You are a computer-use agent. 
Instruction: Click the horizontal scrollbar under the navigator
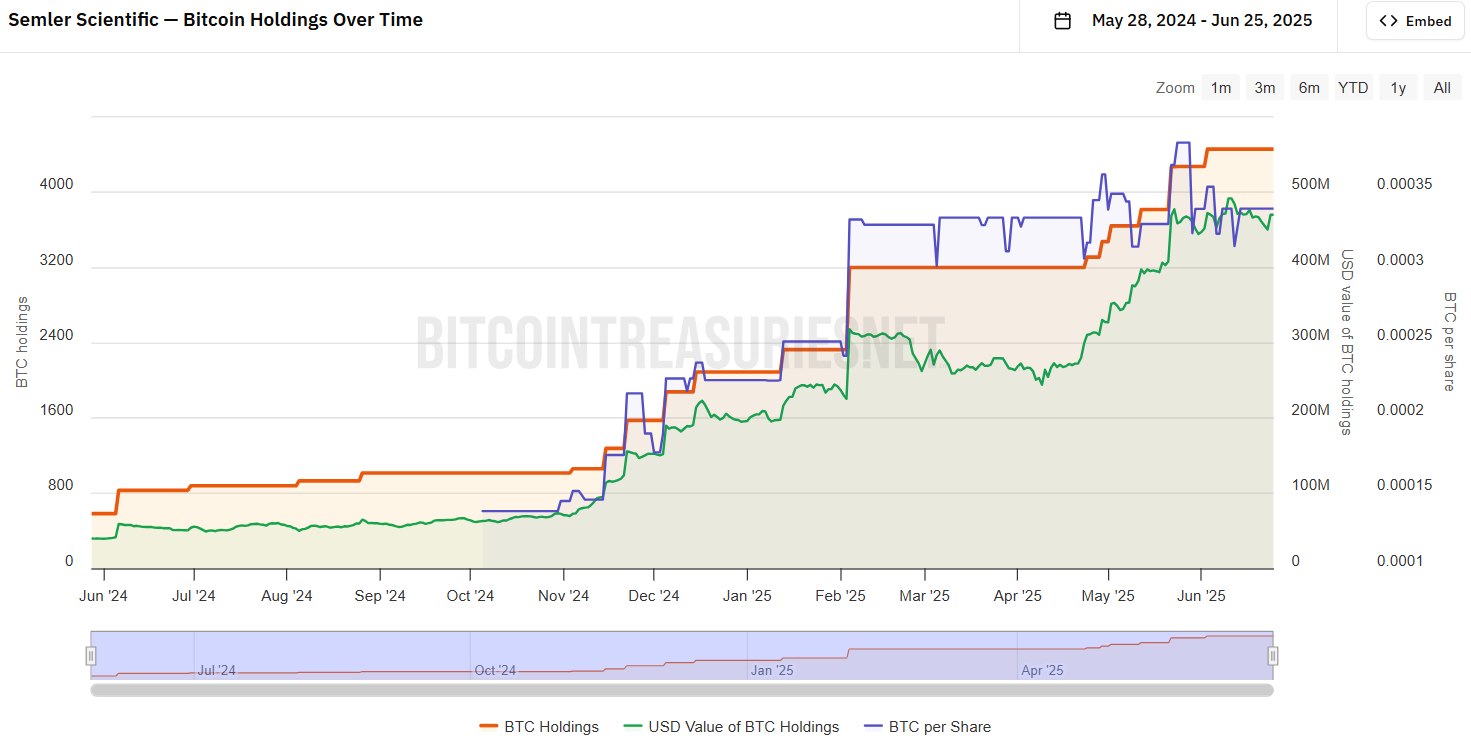point(681,689)
